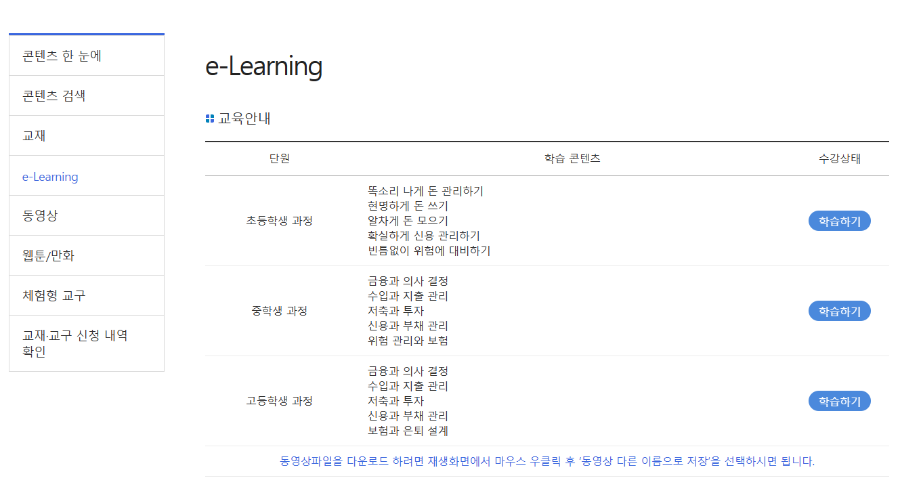Image resolution: width=900 pixels, height=503 pixels.
Task: Open the 콘텐츠 한 눈에 sidebar menu
Action: (x=87, y=56)
